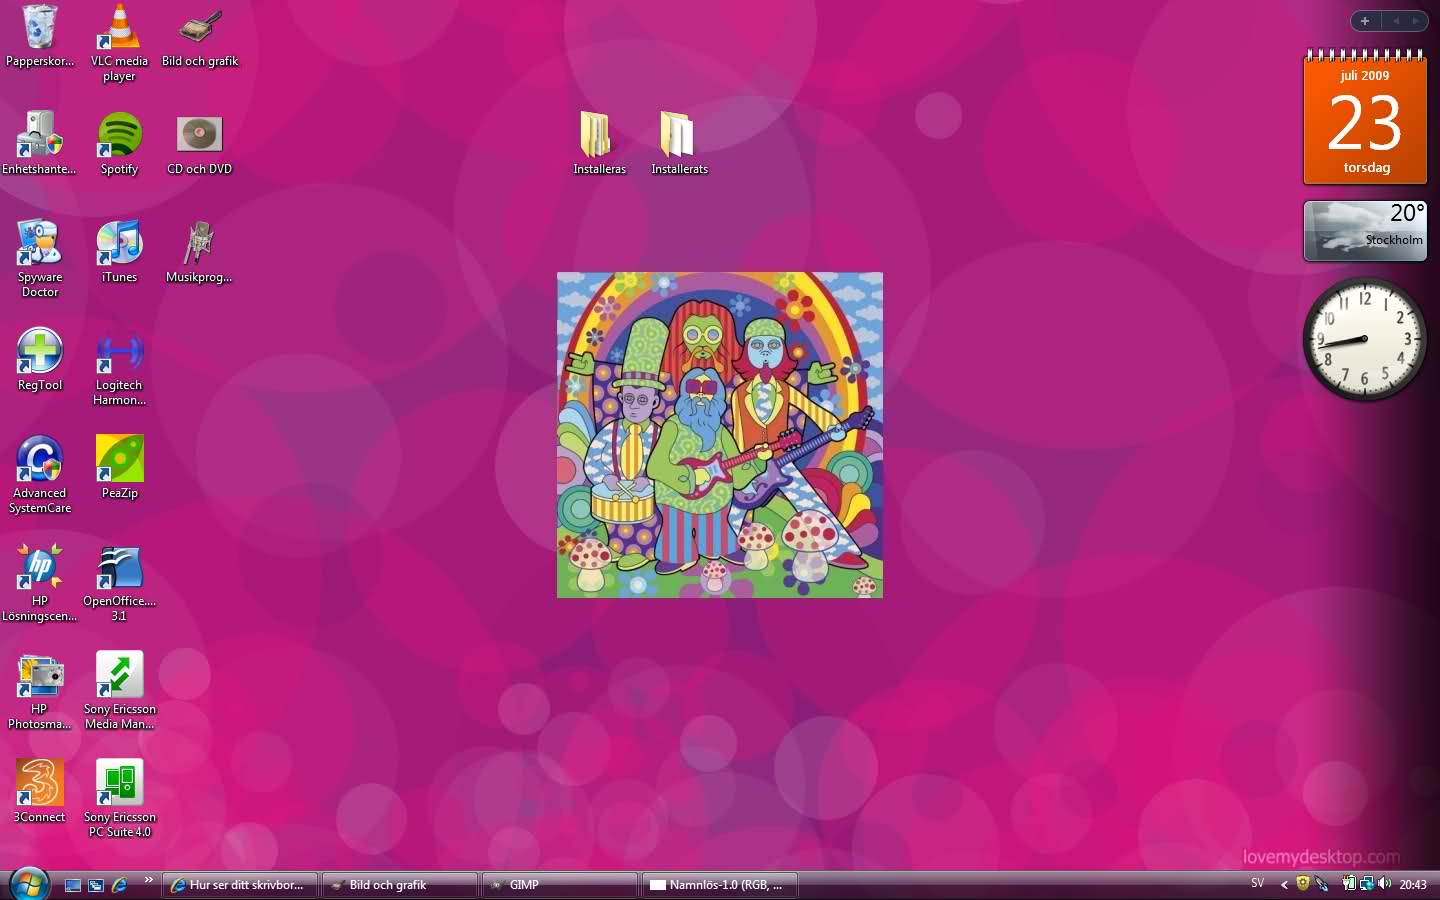Screen dimensions: 1440x900
Task: Select the 3Connect desktop shortcut
Action: coord(39,790)
